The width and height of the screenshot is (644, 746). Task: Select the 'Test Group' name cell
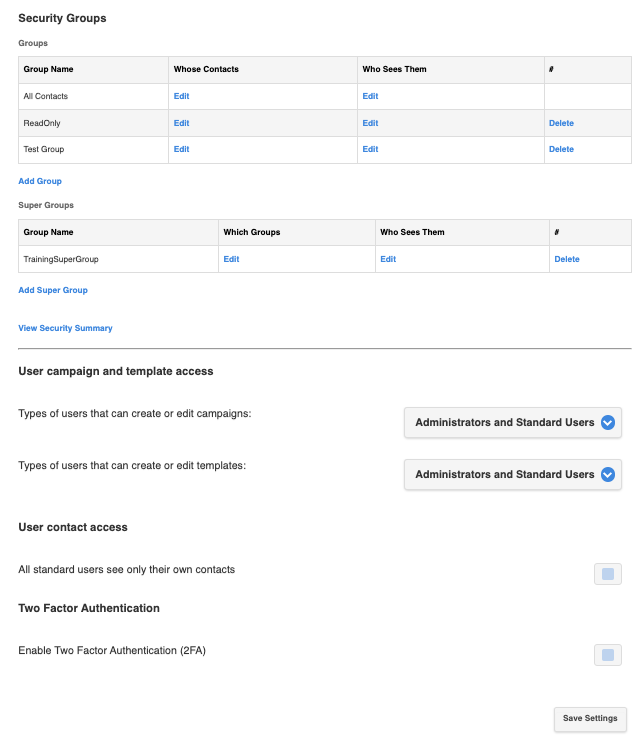click(x=93, y=150)
